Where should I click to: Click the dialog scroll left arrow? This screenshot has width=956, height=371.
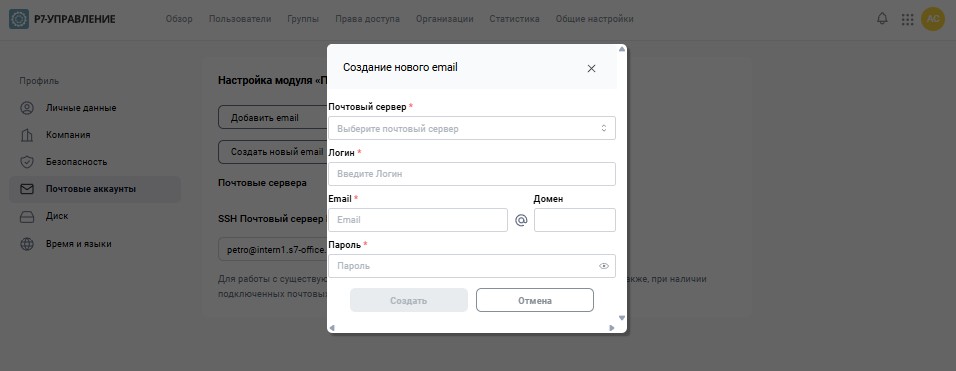(x=332, y=328)
